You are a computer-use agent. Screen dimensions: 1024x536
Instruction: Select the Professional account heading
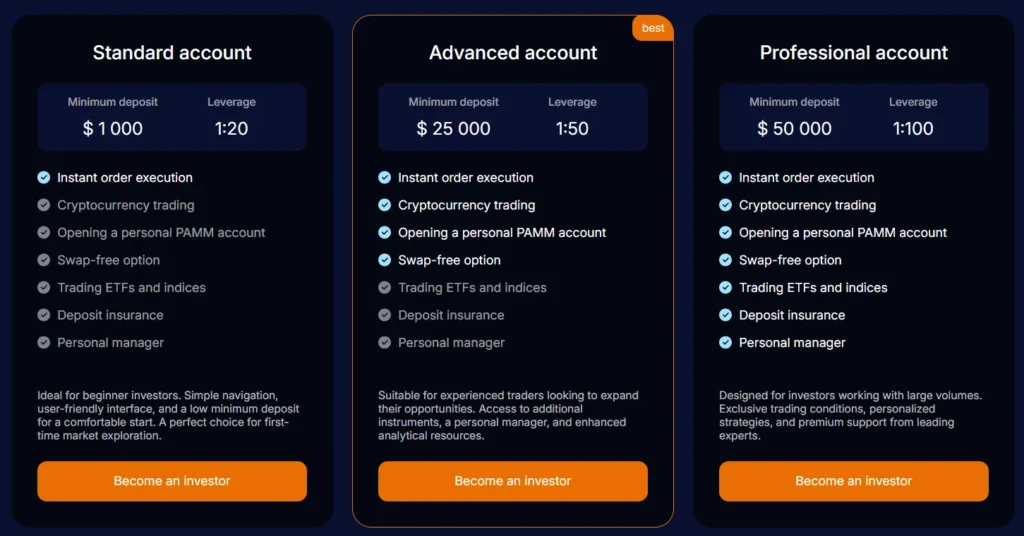(x=854, y=53)
